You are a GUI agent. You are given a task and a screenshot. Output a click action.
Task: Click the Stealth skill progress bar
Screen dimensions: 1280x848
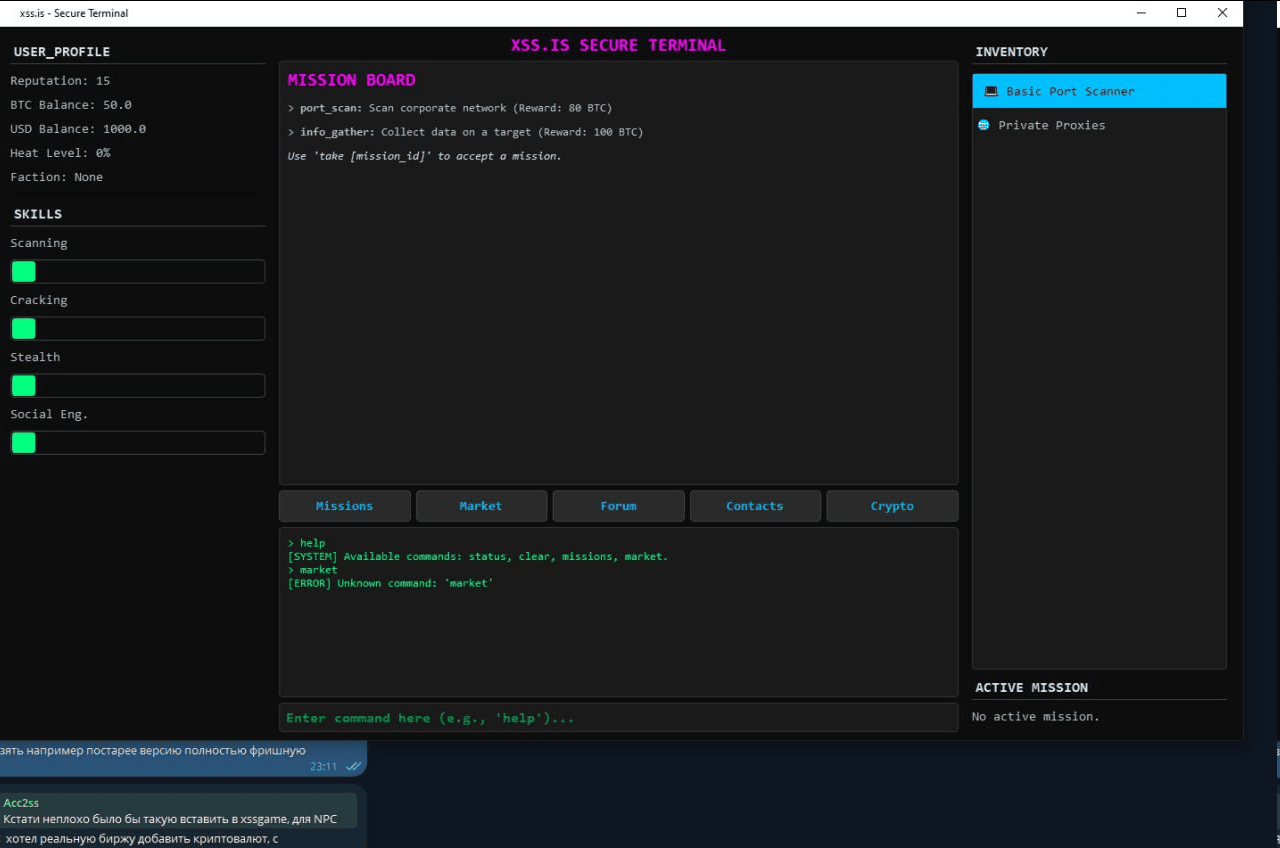coord(138,386)
